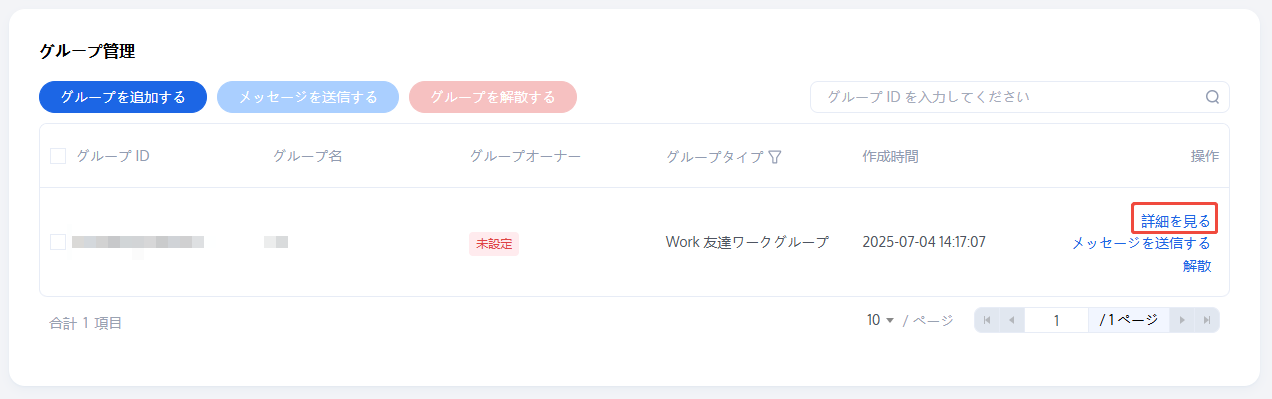Viewport: 1272px width, 399px height.
Task: Click the グループを追加する button
Action: coord(123,97)
